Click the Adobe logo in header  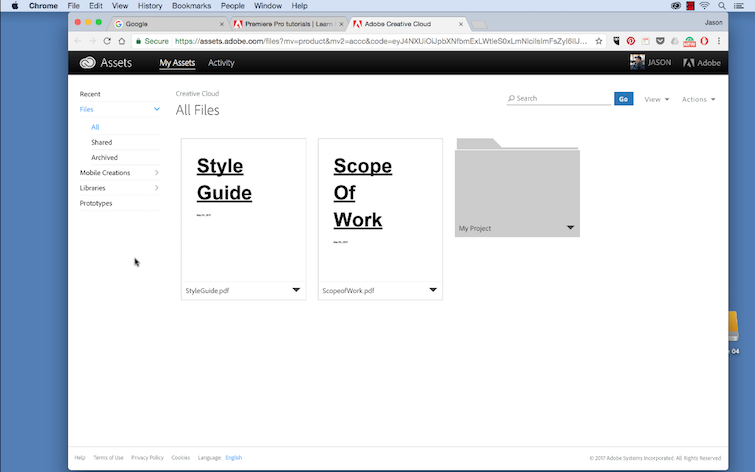coord(702,63)
